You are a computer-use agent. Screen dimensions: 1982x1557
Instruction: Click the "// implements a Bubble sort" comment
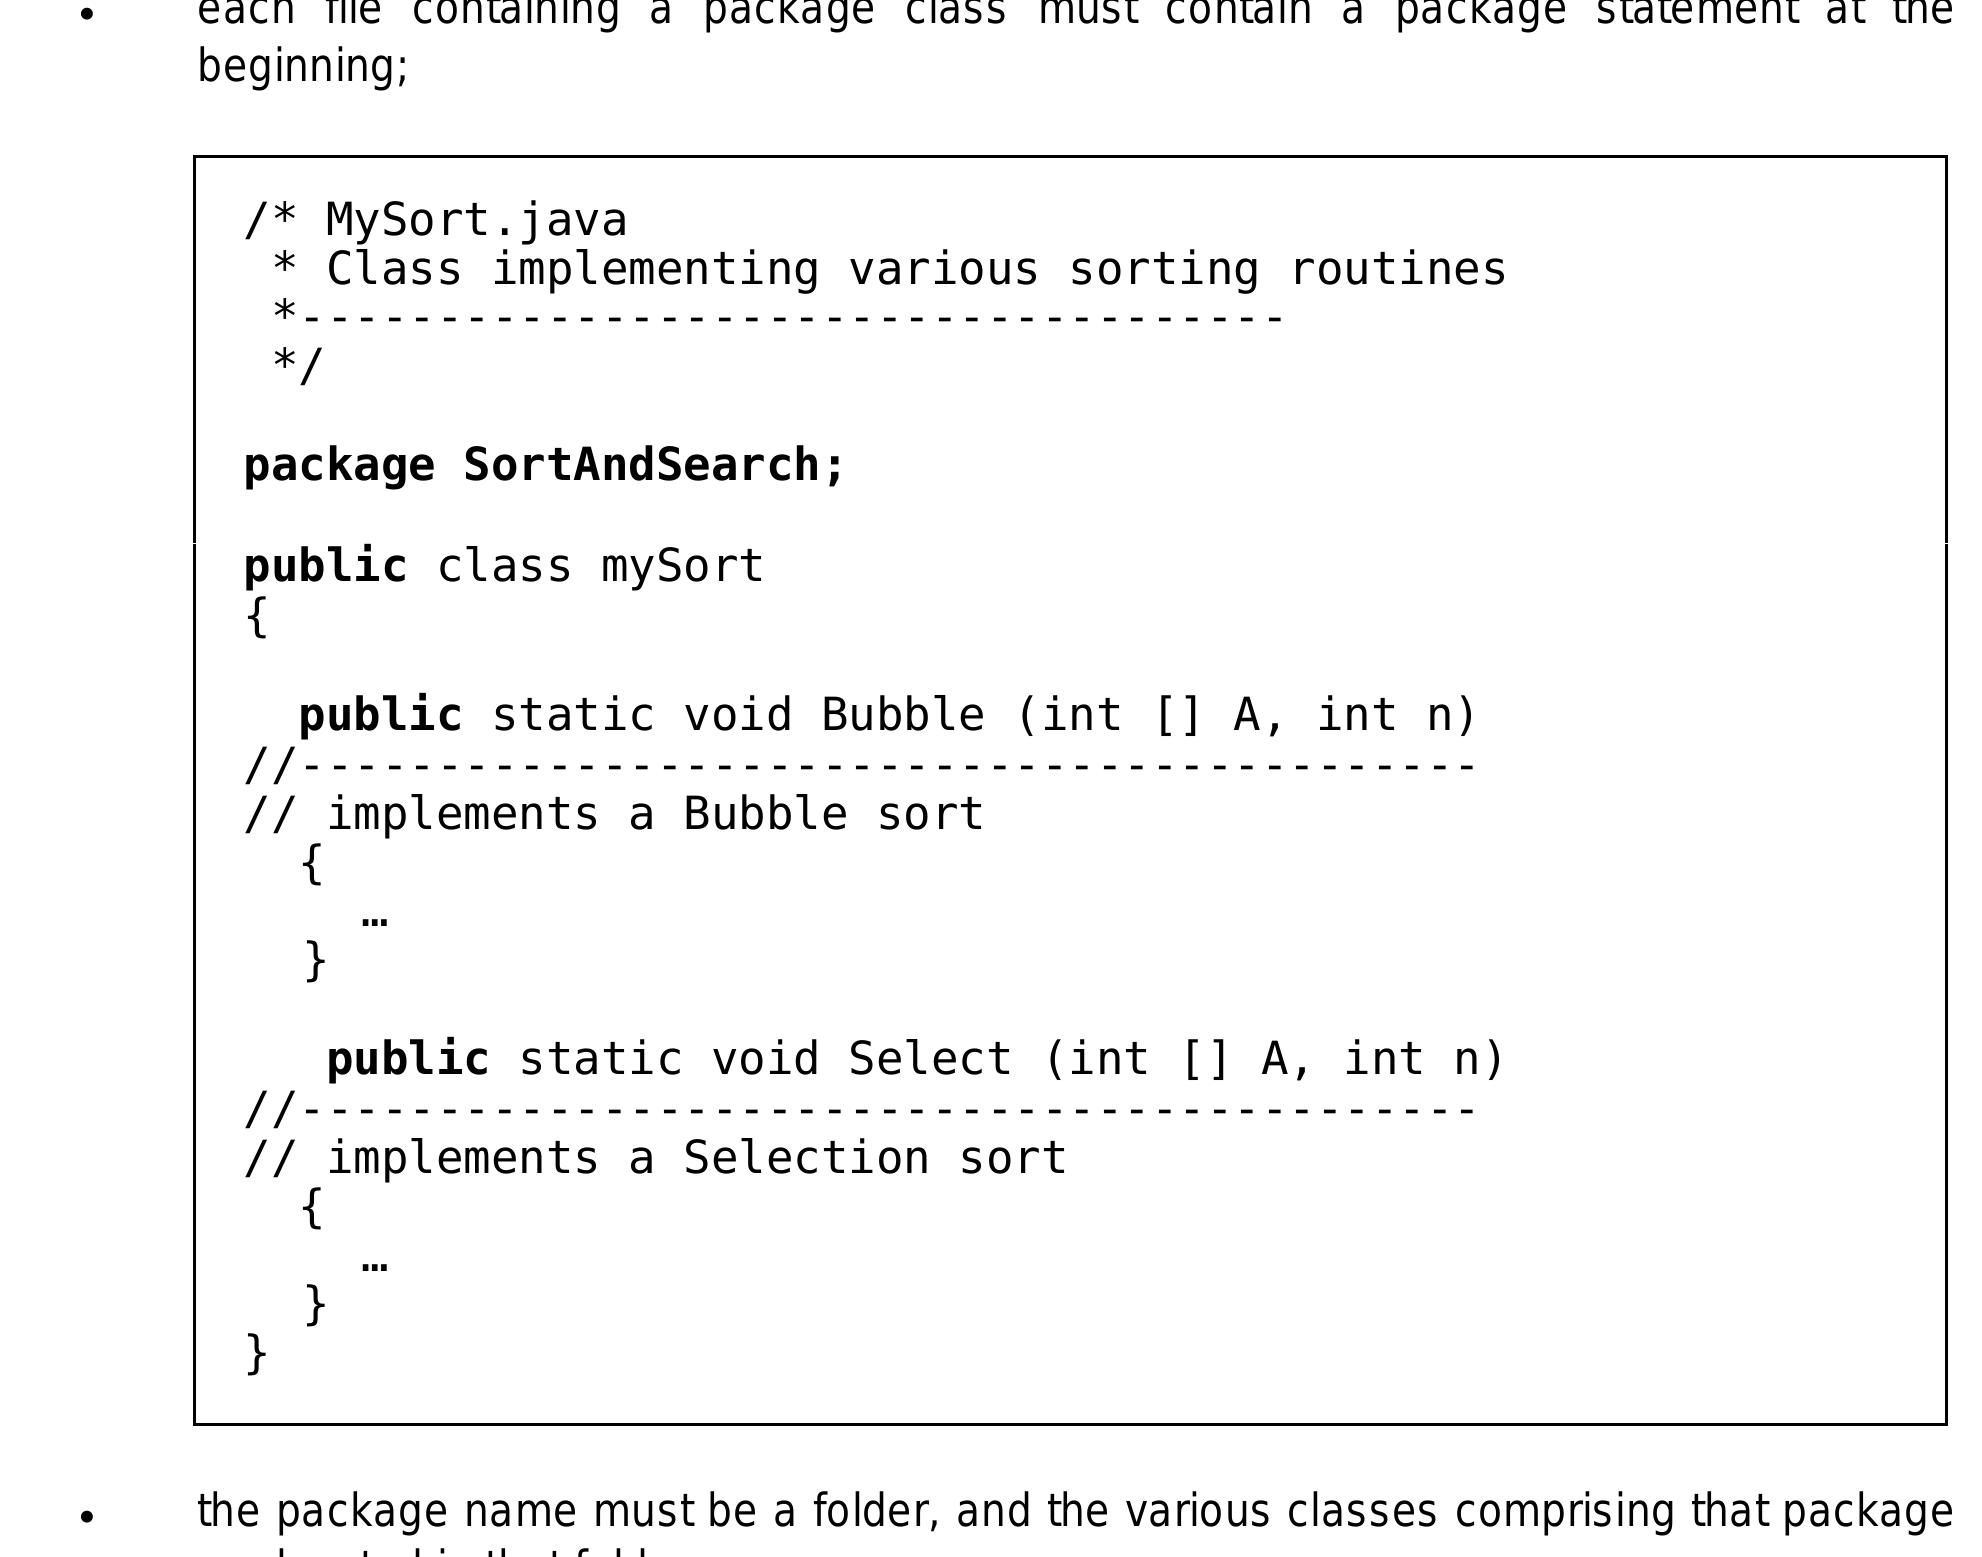[x=614, y=814]
